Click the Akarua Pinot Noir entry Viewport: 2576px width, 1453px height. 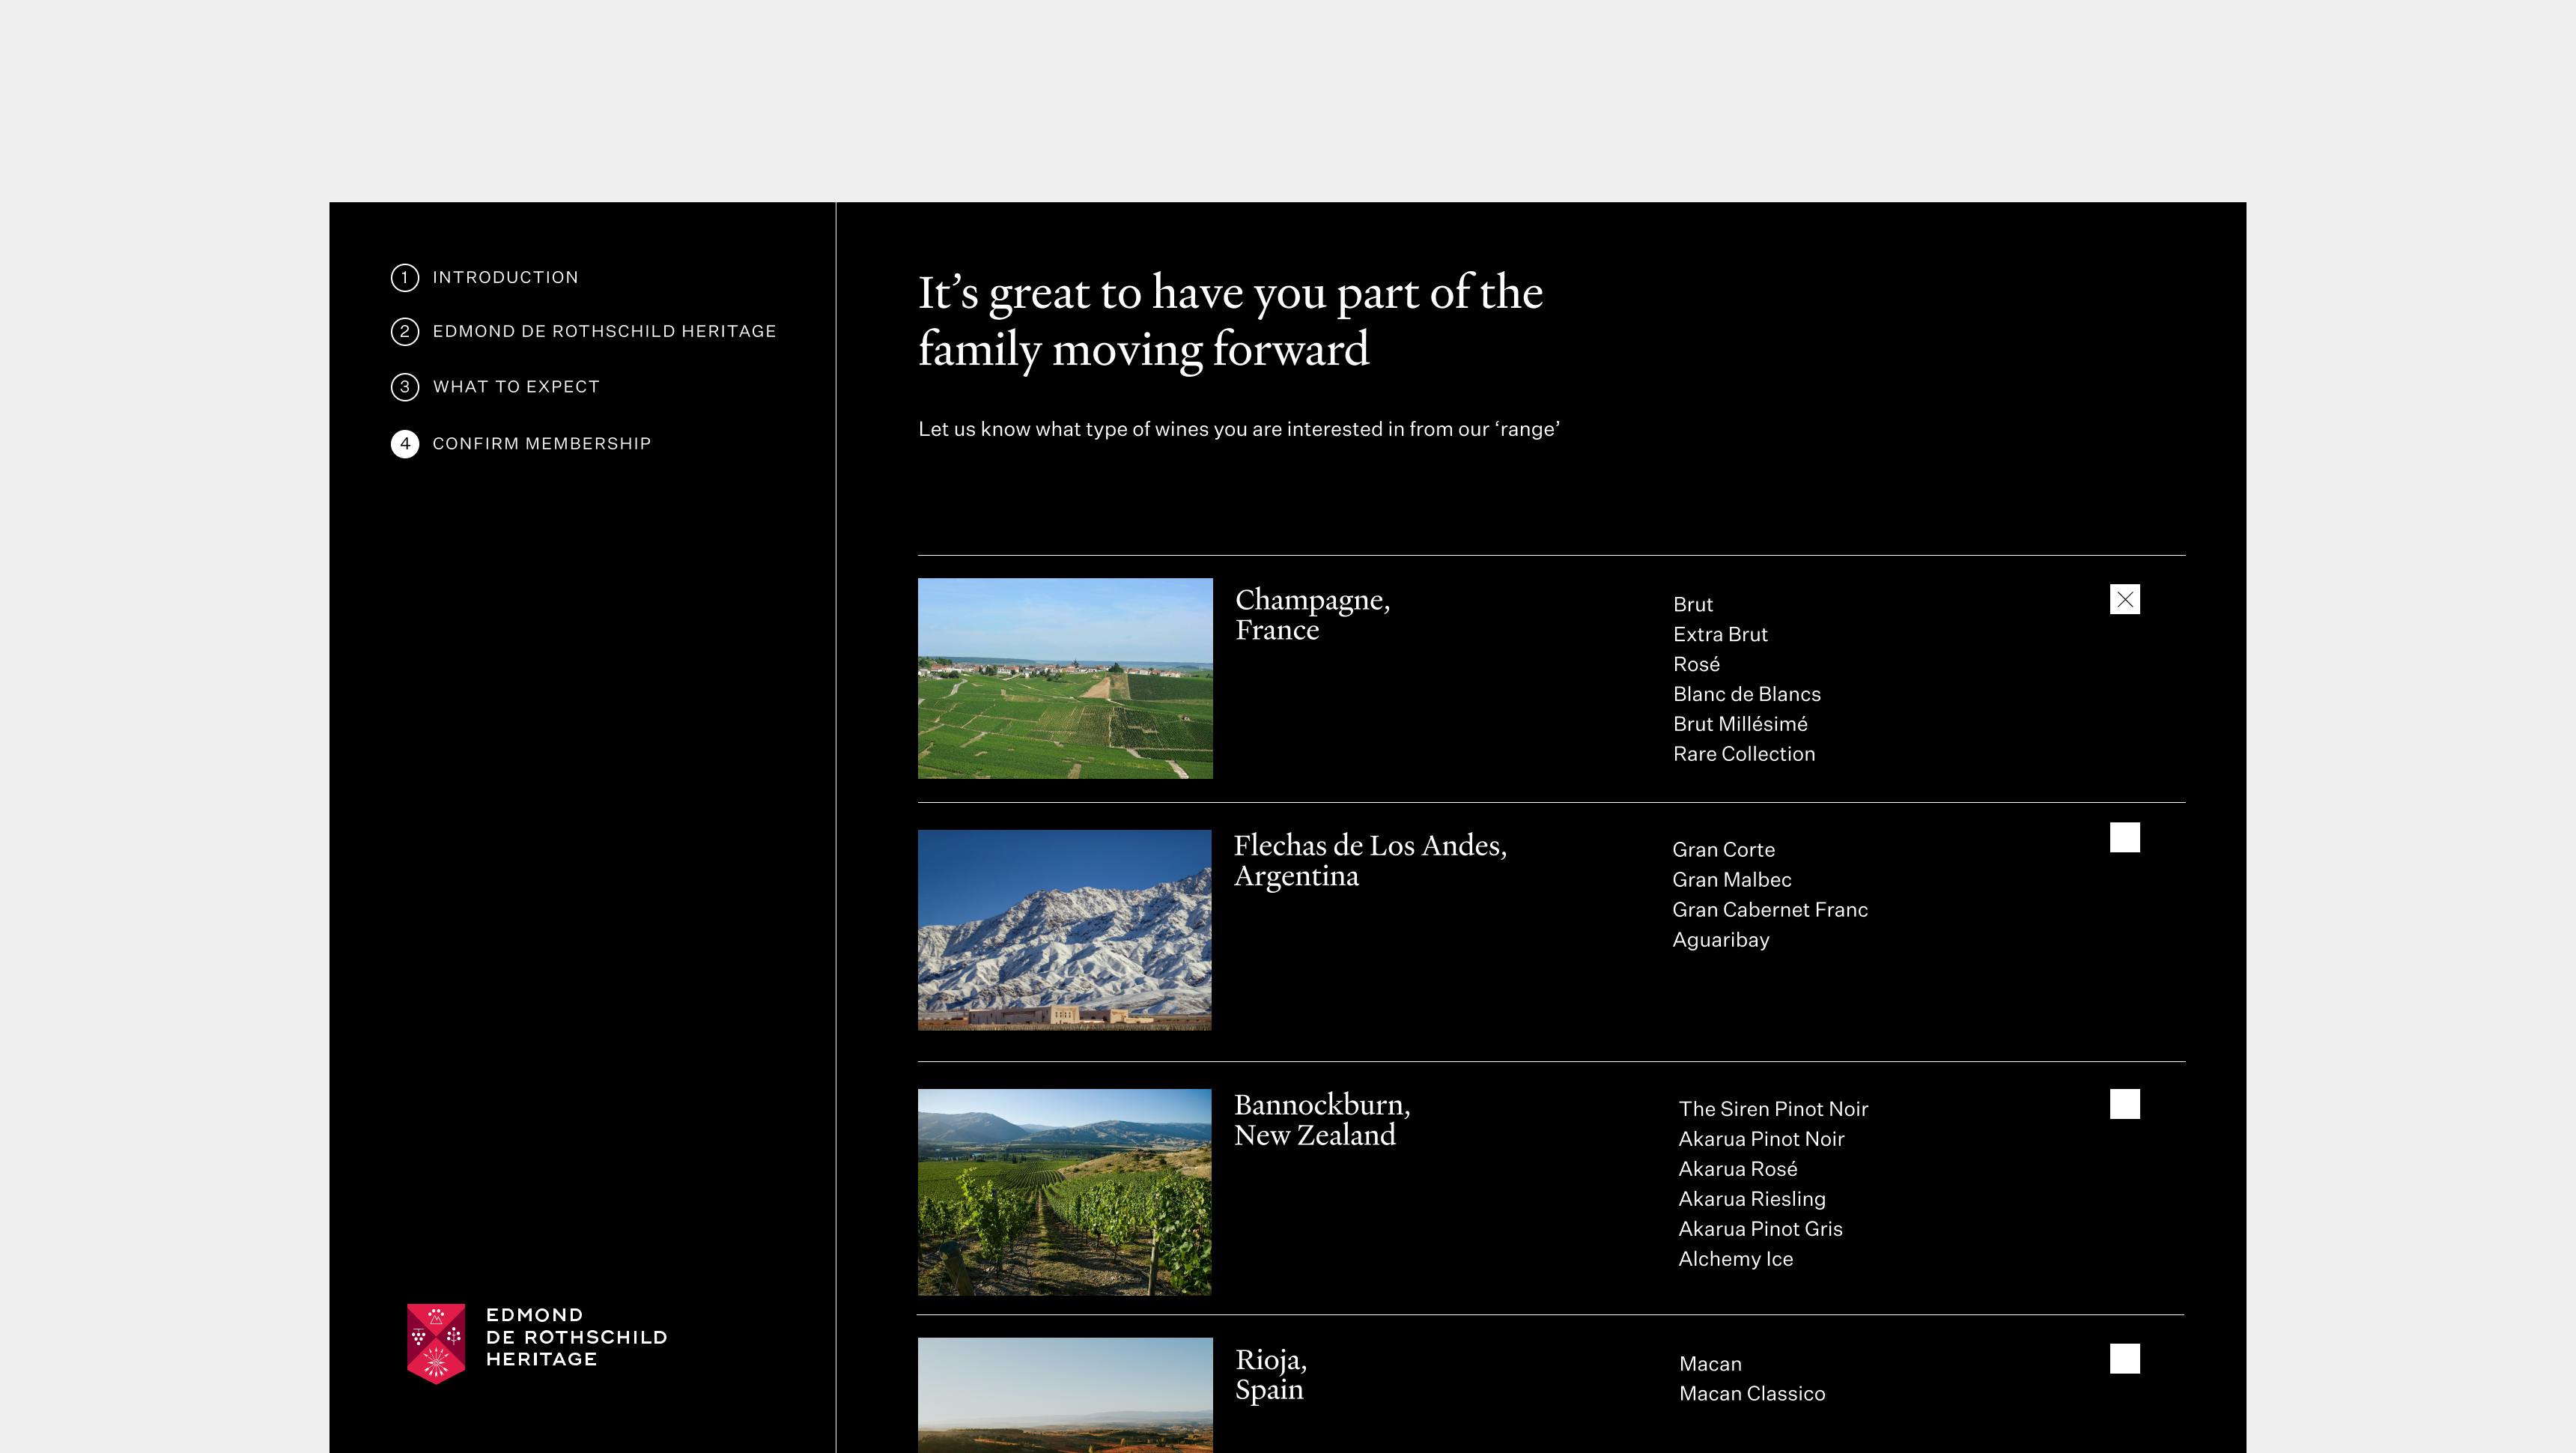(1761, 1138)
